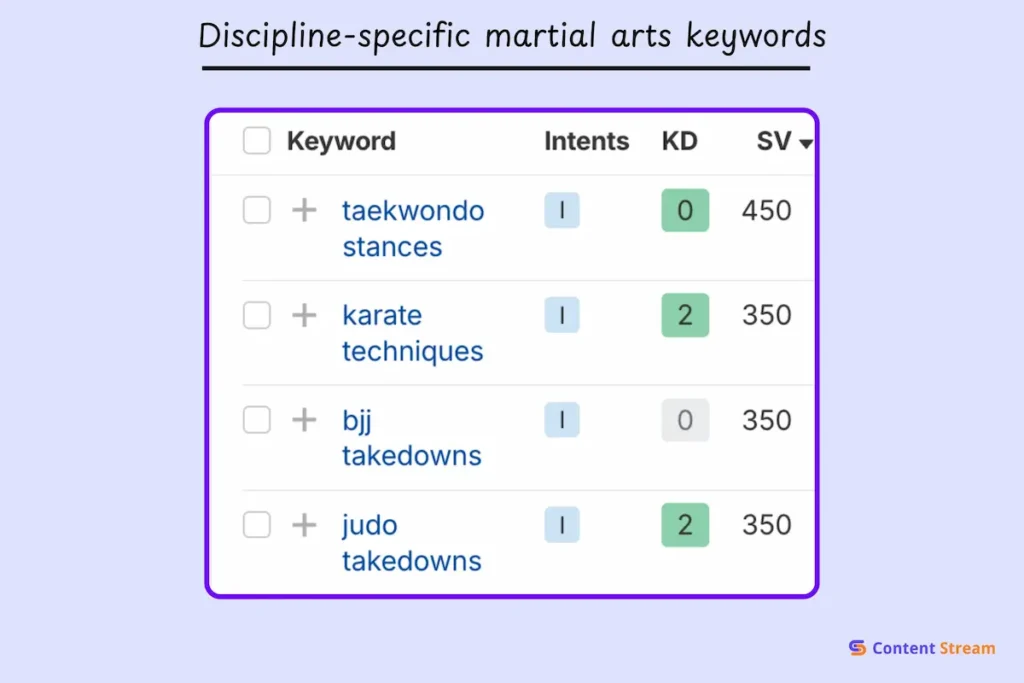Click the KD column header to sort
This screenshot has height=683, width=1024.
pyautogui.click(x=679, y=141)
